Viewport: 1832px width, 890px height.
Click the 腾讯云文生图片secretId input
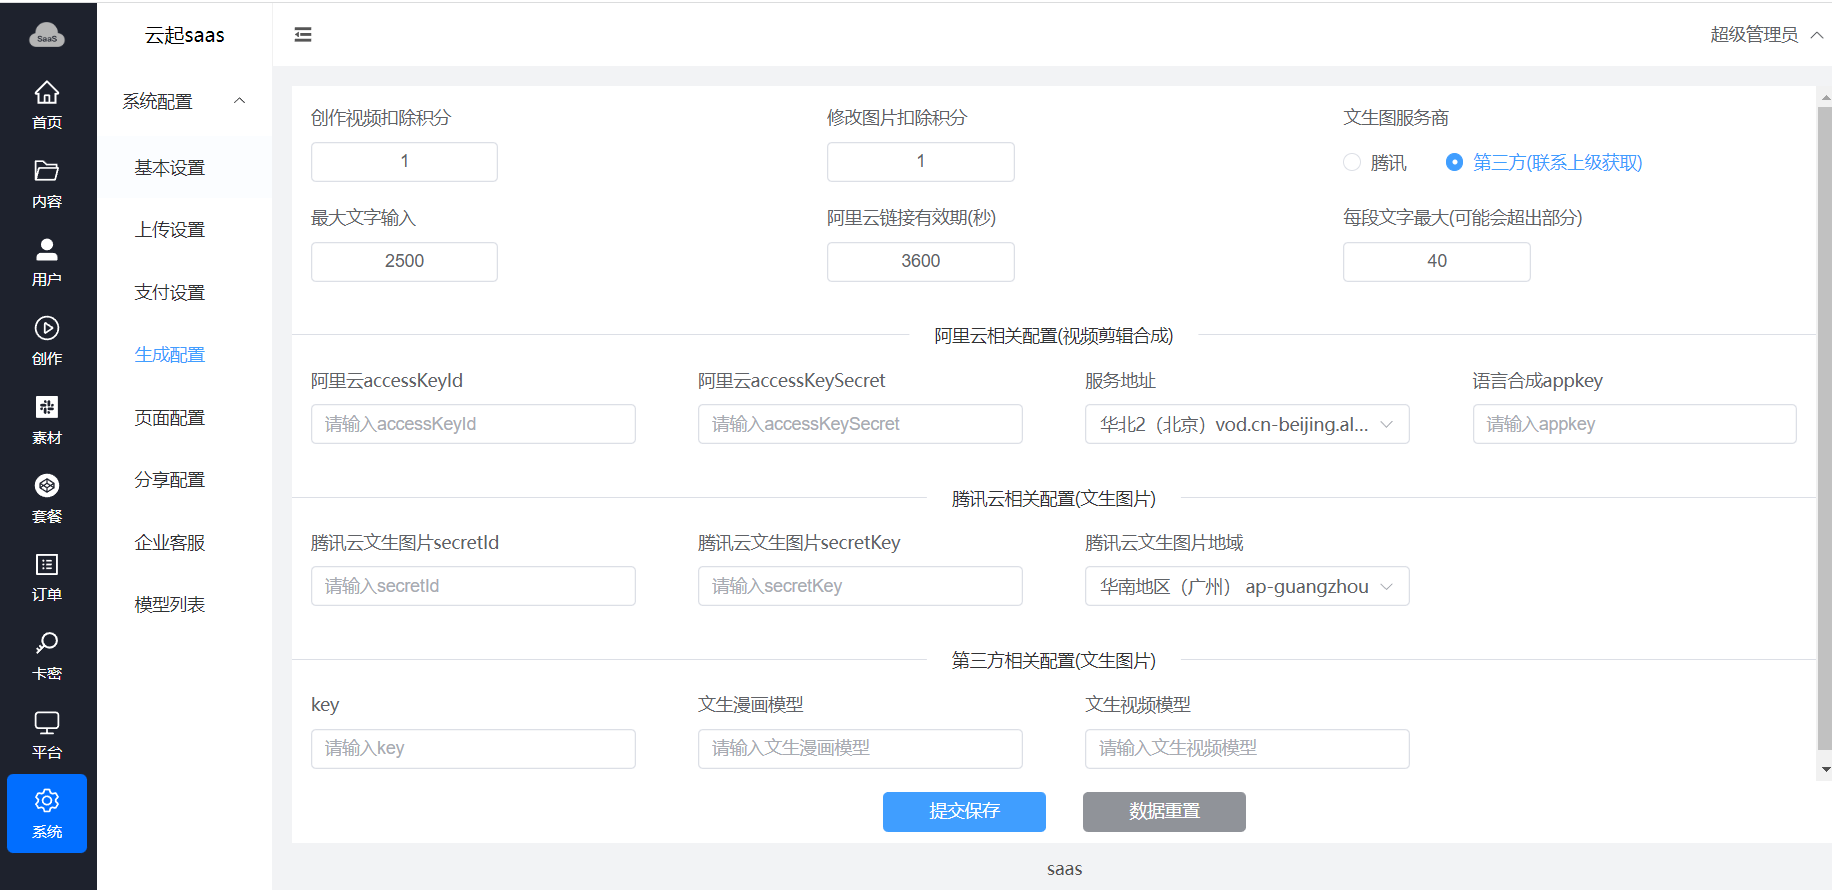473,586
